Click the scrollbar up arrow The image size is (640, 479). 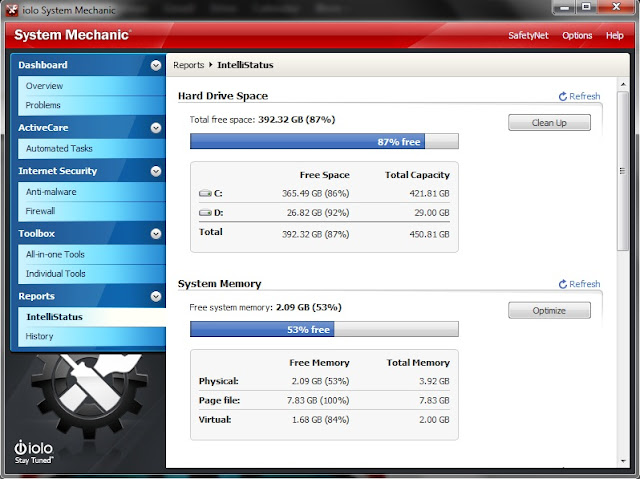click(623, 84)
